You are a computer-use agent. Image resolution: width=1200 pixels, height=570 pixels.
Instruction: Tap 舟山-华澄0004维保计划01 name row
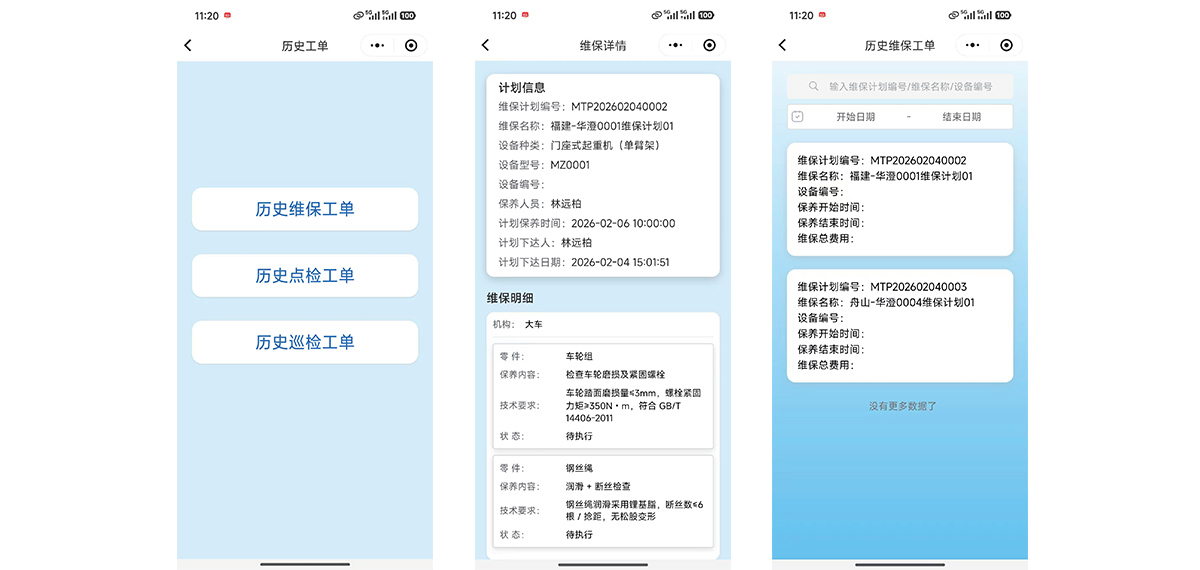886,302
